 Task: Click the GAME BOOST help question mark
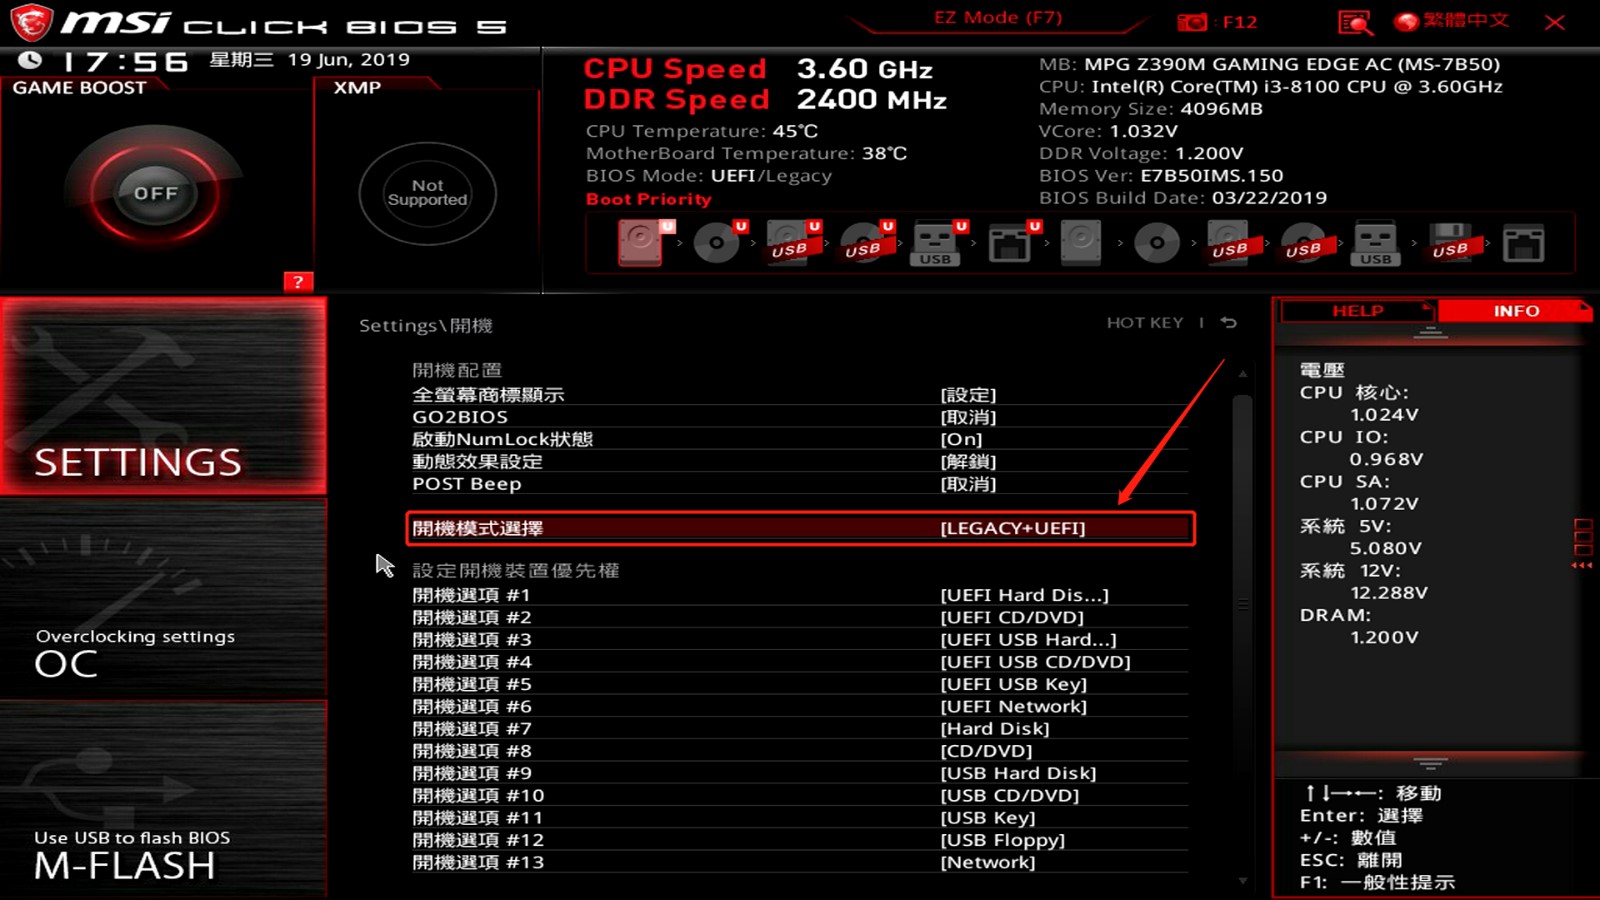(x=297, y=281)
